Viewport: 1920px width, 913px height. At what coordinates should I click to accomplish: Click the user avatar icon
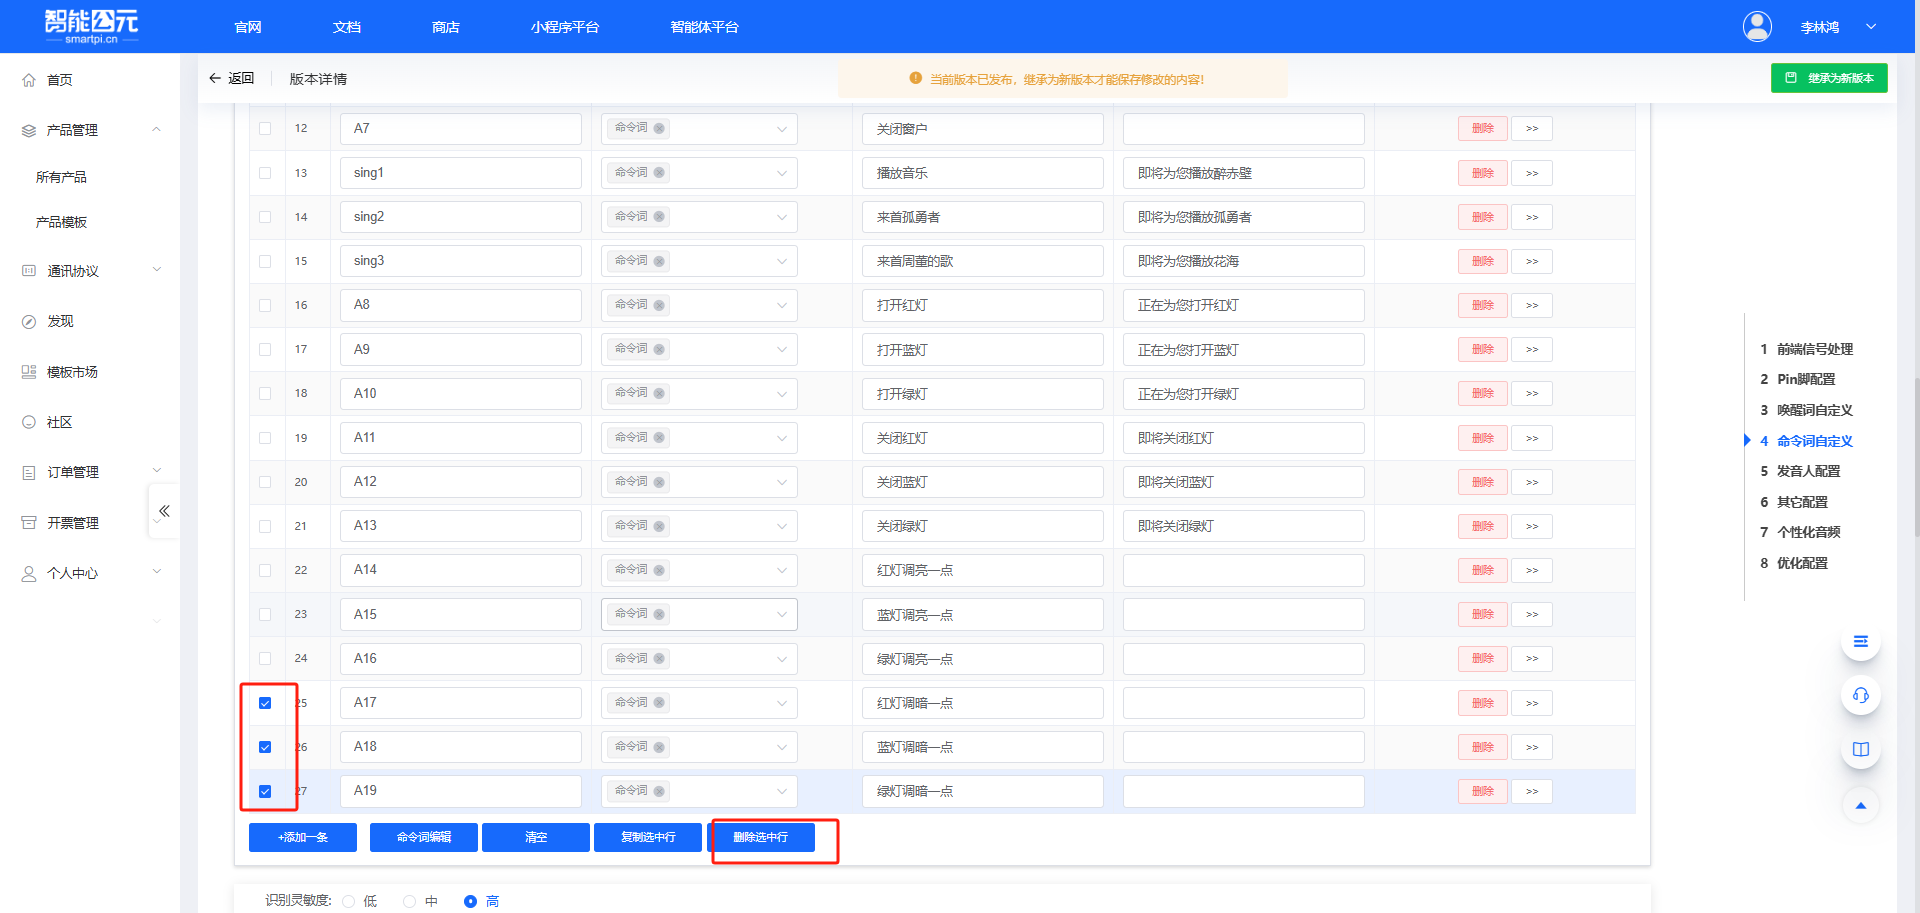[x=1757, y=27]
